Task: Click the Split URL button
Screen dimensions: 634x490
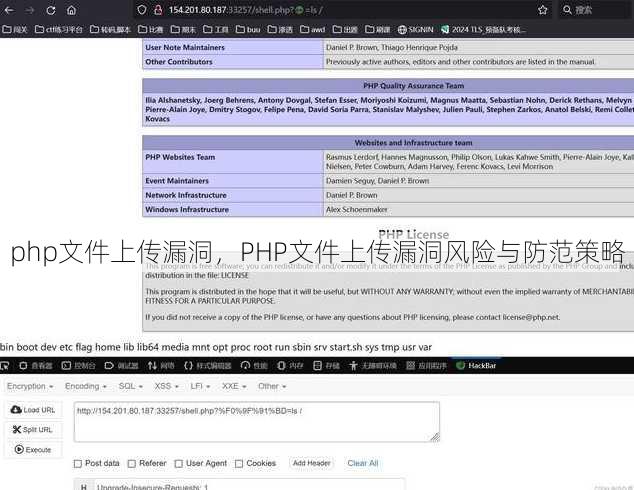Action: click(33, 430)
